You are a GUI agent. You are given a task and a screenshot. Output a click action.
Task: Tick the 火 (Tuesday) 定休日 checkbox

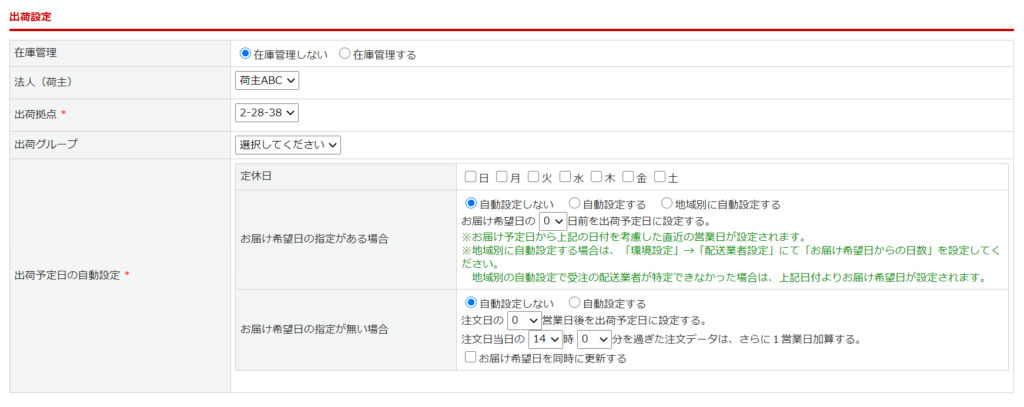click(x=534, y=177)
